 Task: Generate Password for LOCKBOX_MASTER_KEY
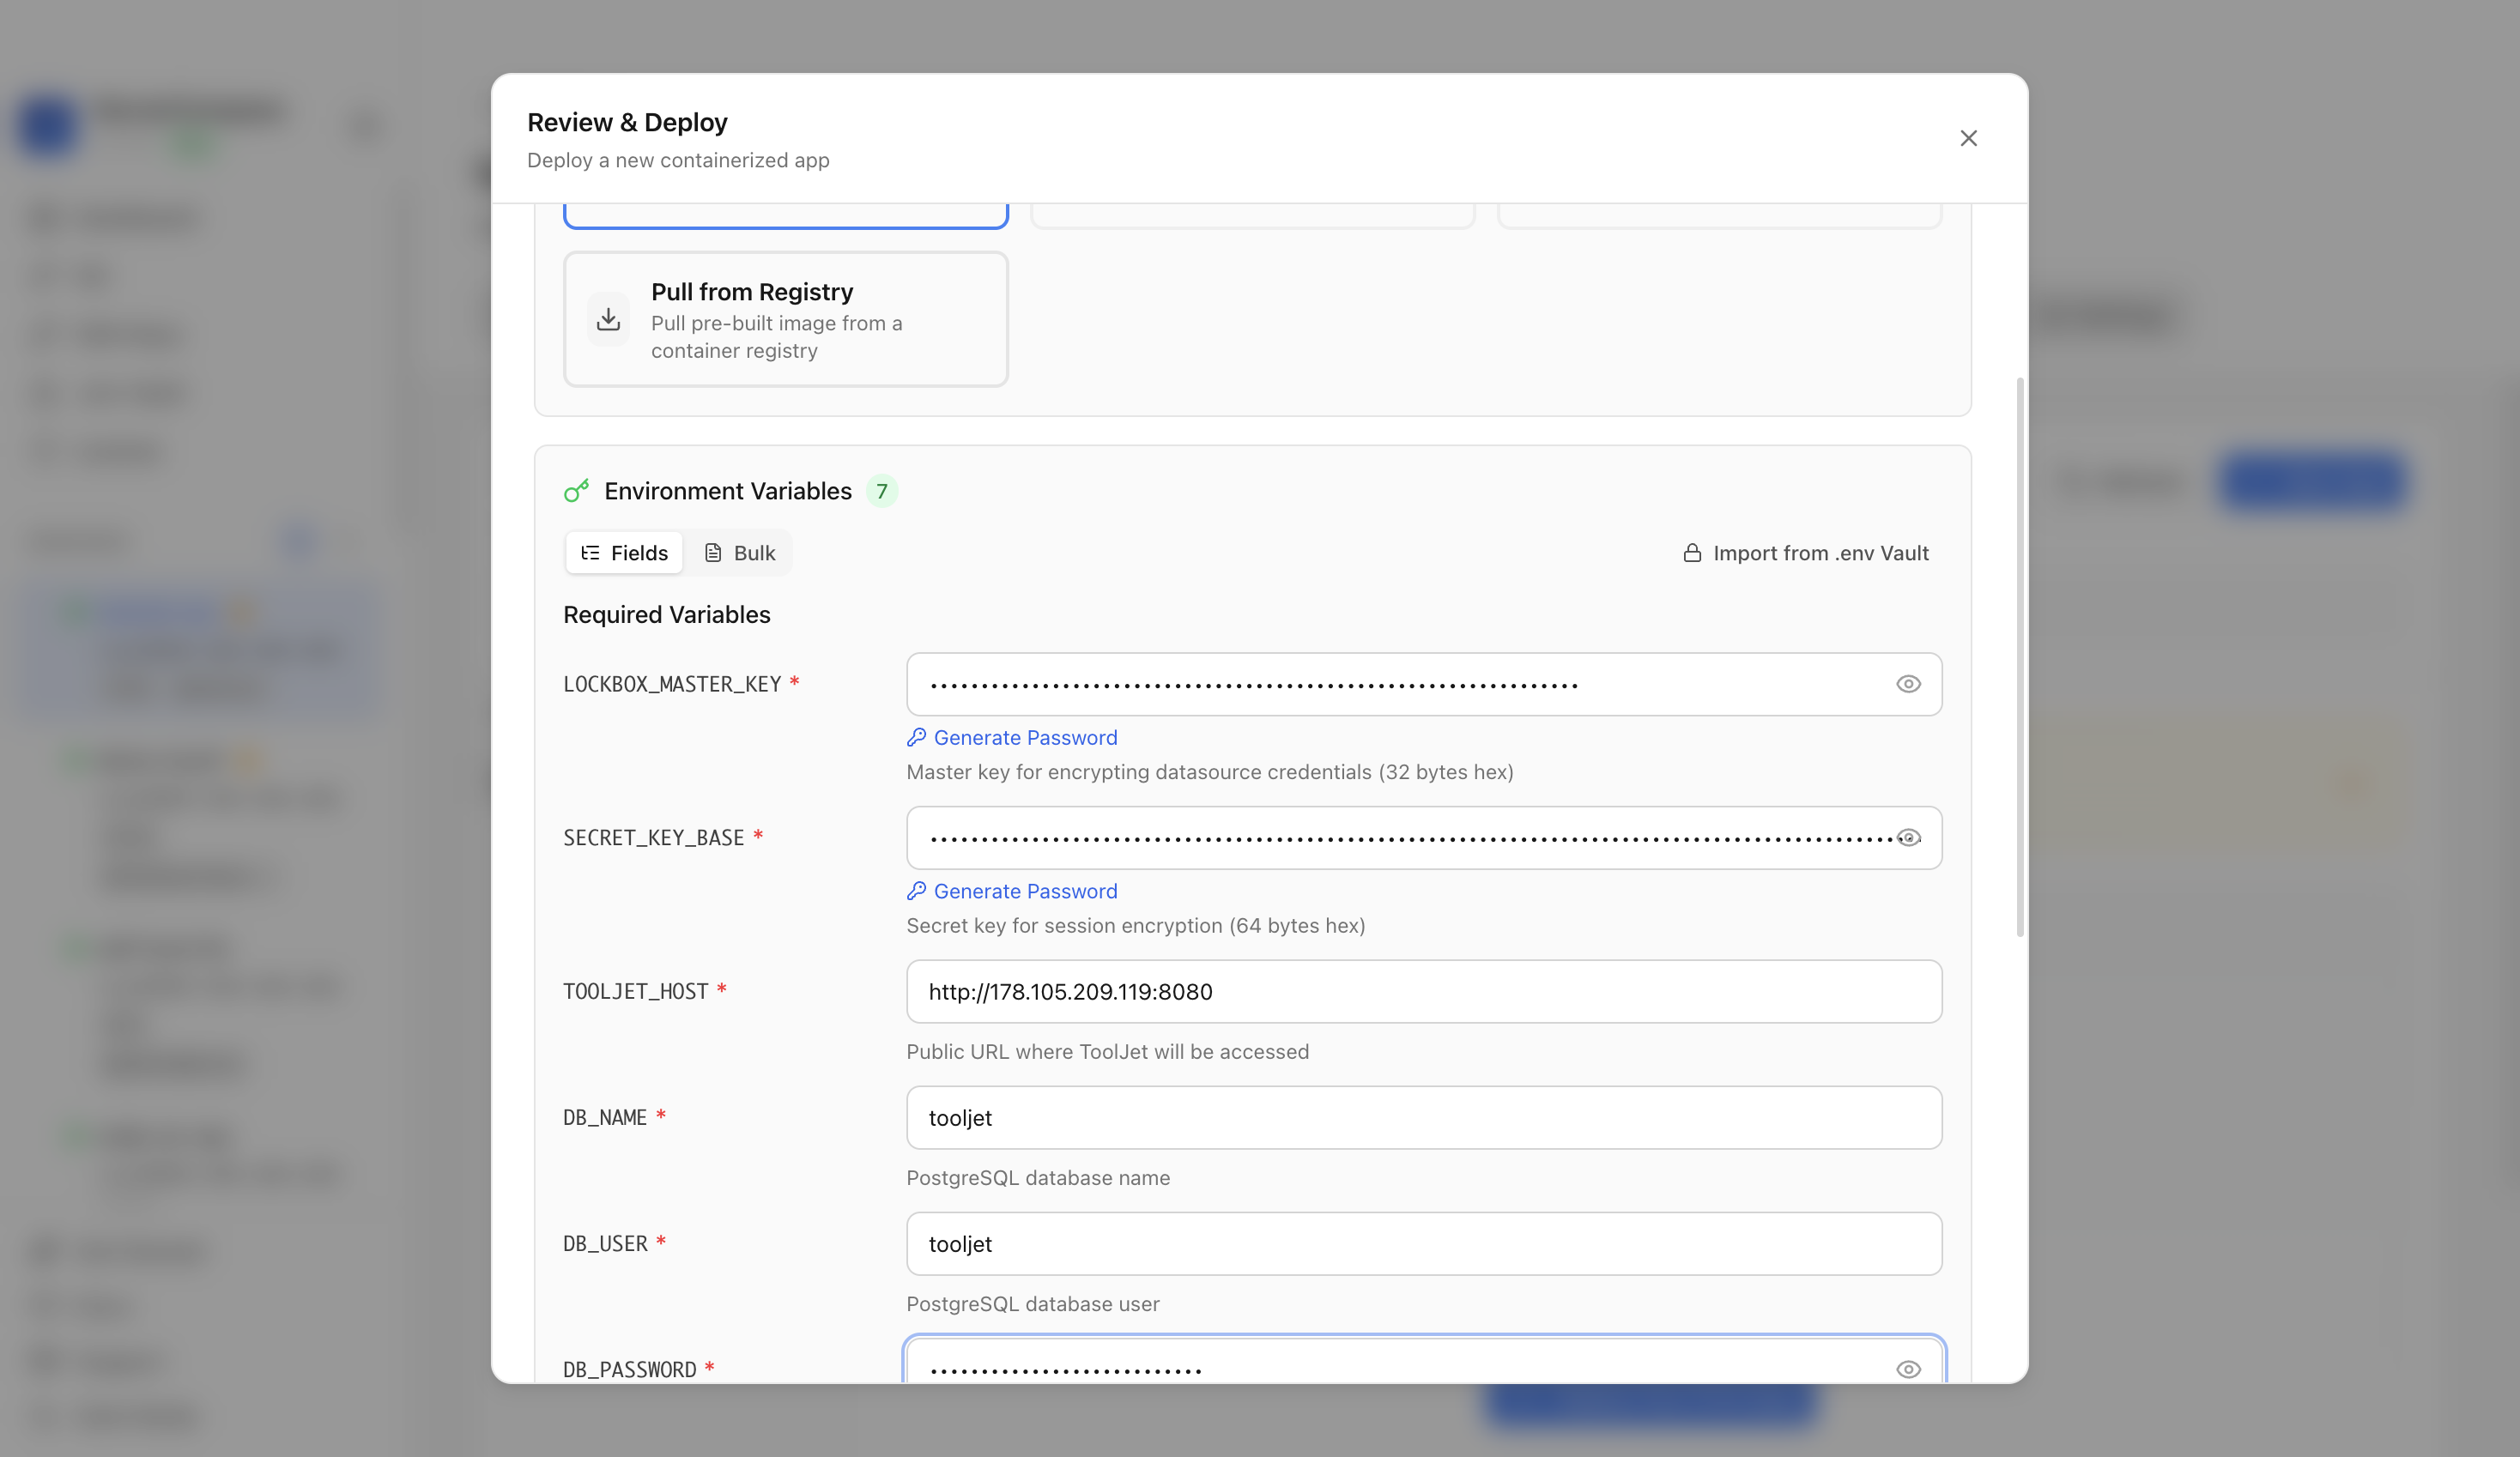point(1012,737)
